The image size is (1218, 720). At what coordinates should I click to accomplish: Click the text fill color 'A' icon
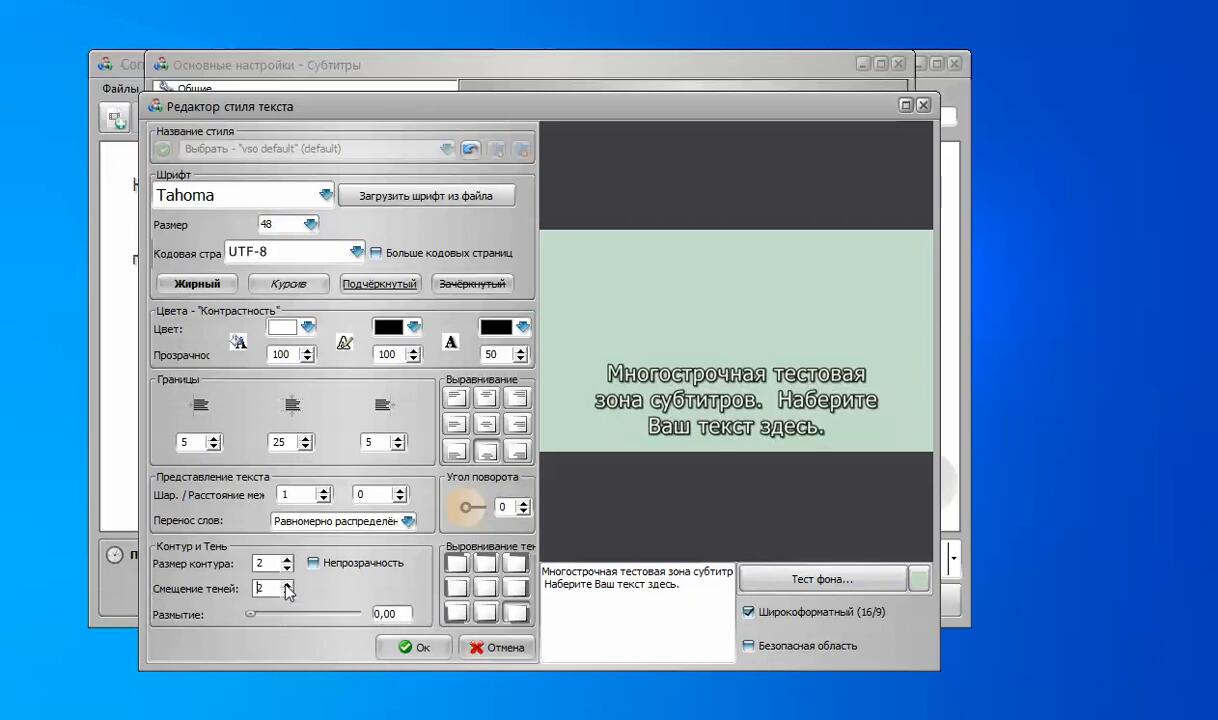pyautogui.click(x=238, y=342)
